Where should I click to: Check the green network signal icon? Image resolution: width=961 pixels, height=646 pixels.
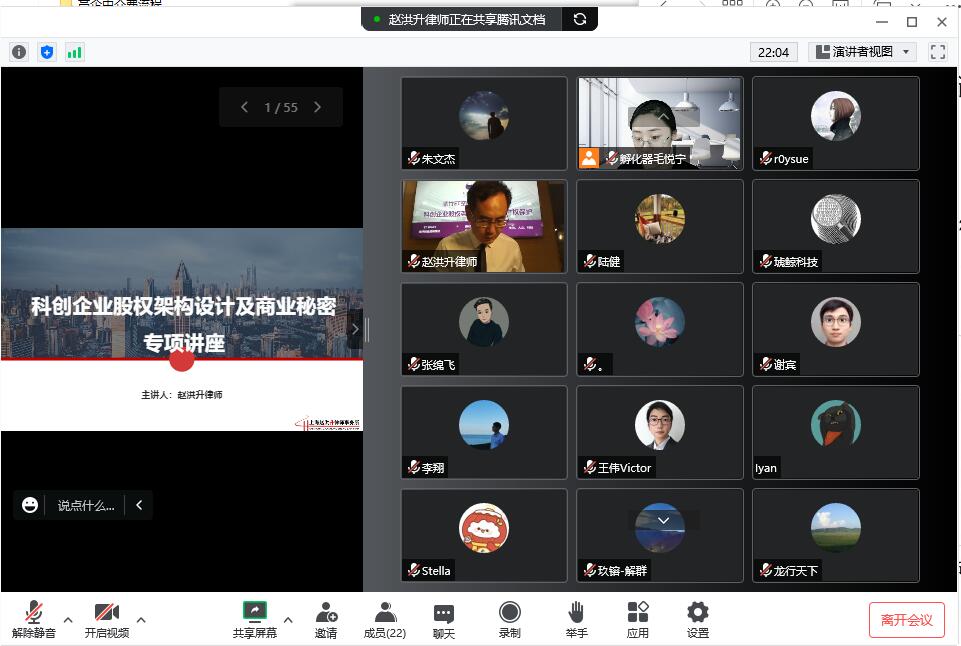(x=74, y=52)
